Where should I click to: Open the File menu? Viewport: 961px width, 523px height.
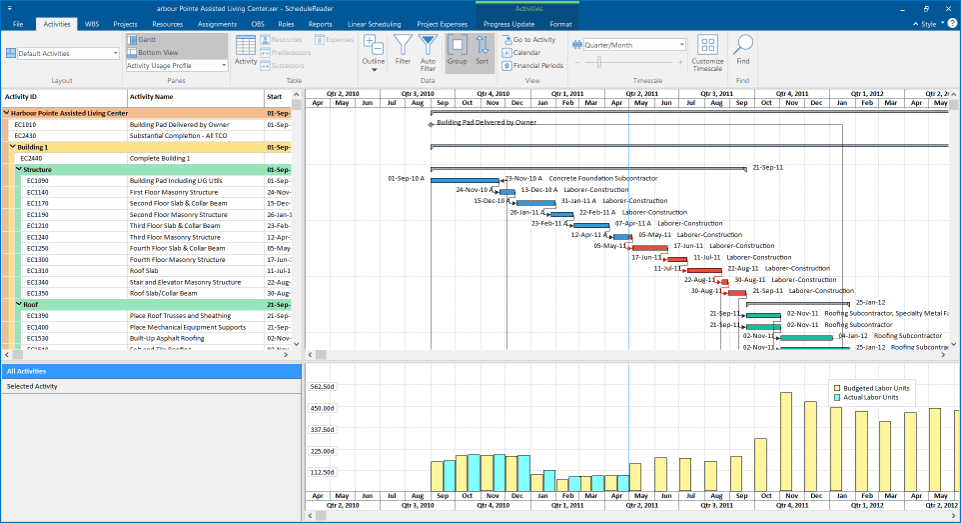point(18,24)
